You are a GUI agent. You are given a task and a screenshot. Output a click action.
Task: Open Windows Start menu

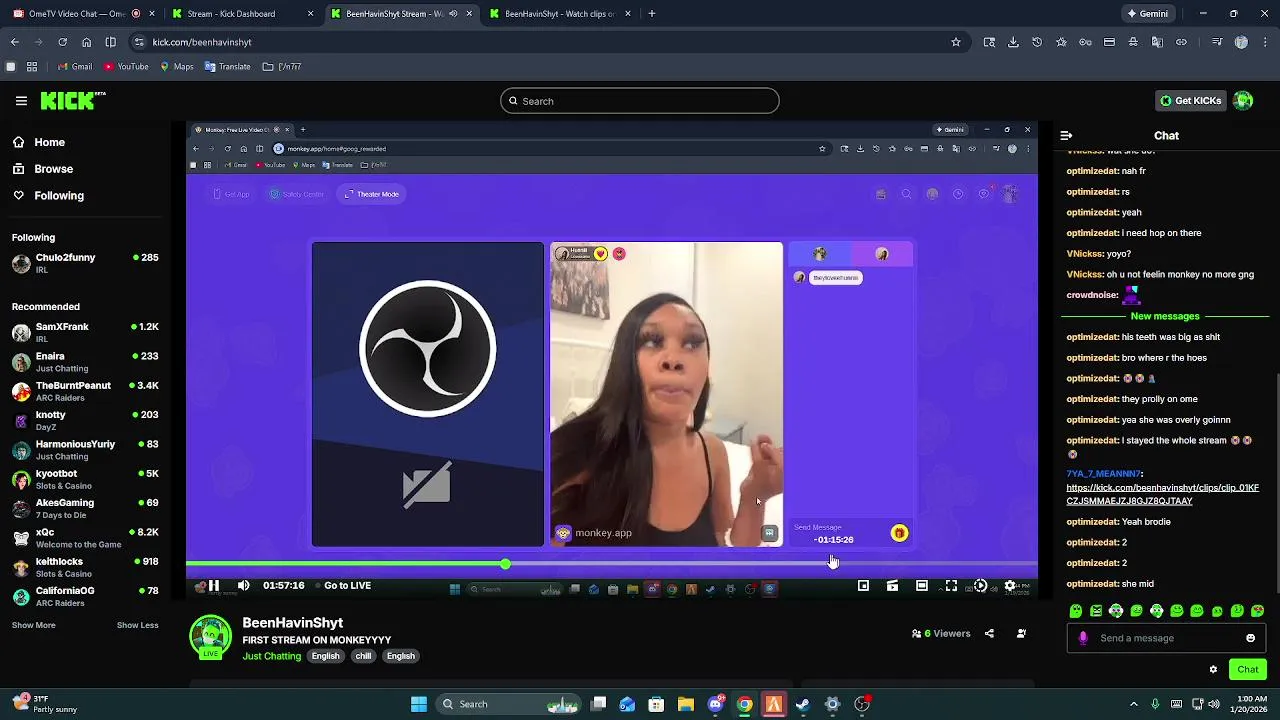coord(419,704)
